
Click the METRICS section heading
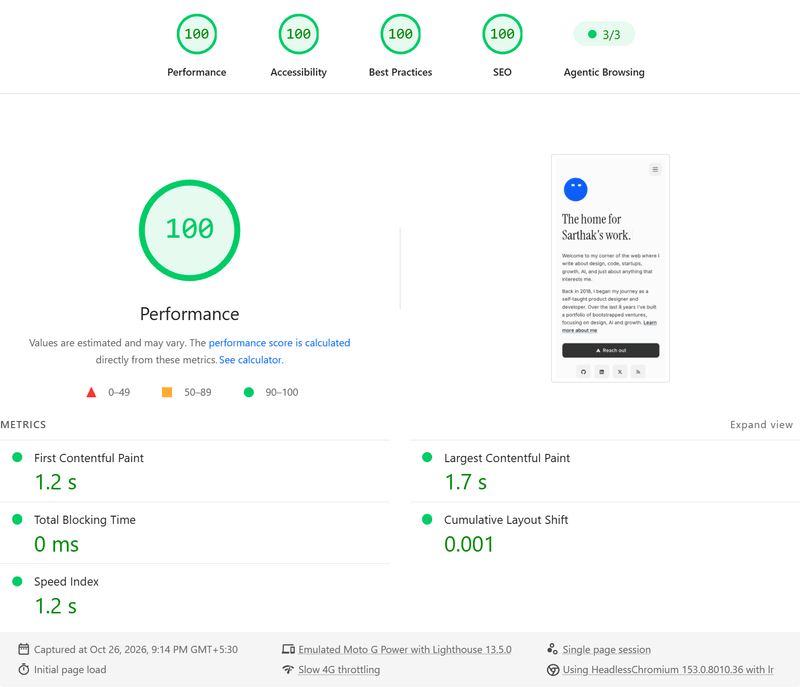pos(23,424)
